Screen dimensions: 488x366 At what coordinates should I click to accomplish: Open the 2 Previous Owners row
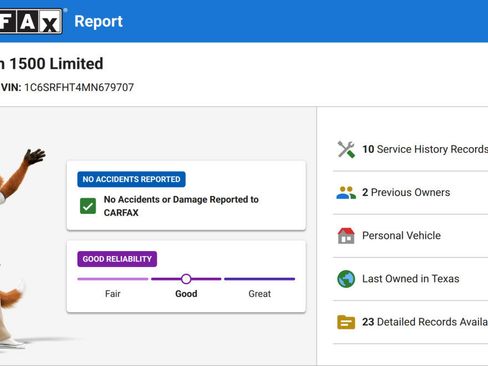click(411, 193)
